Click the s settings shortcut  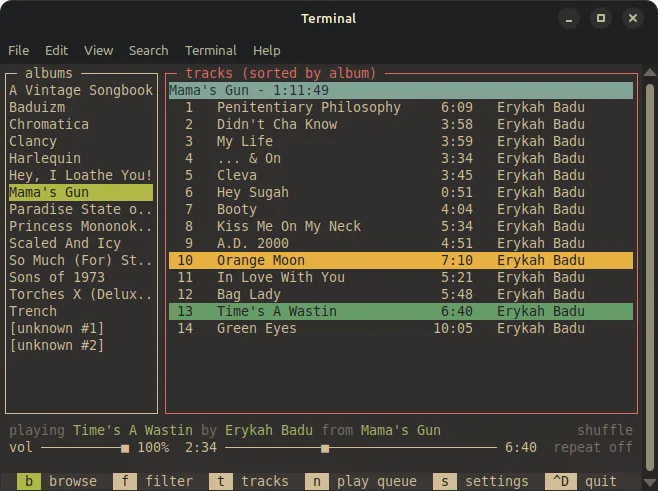tap(481, 481)
